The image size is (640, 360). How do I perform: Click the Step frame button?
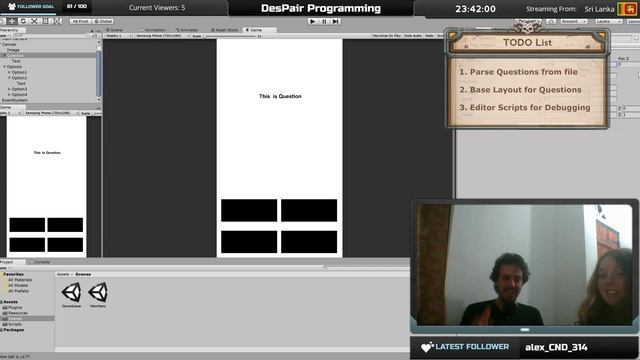pos(336,21)
